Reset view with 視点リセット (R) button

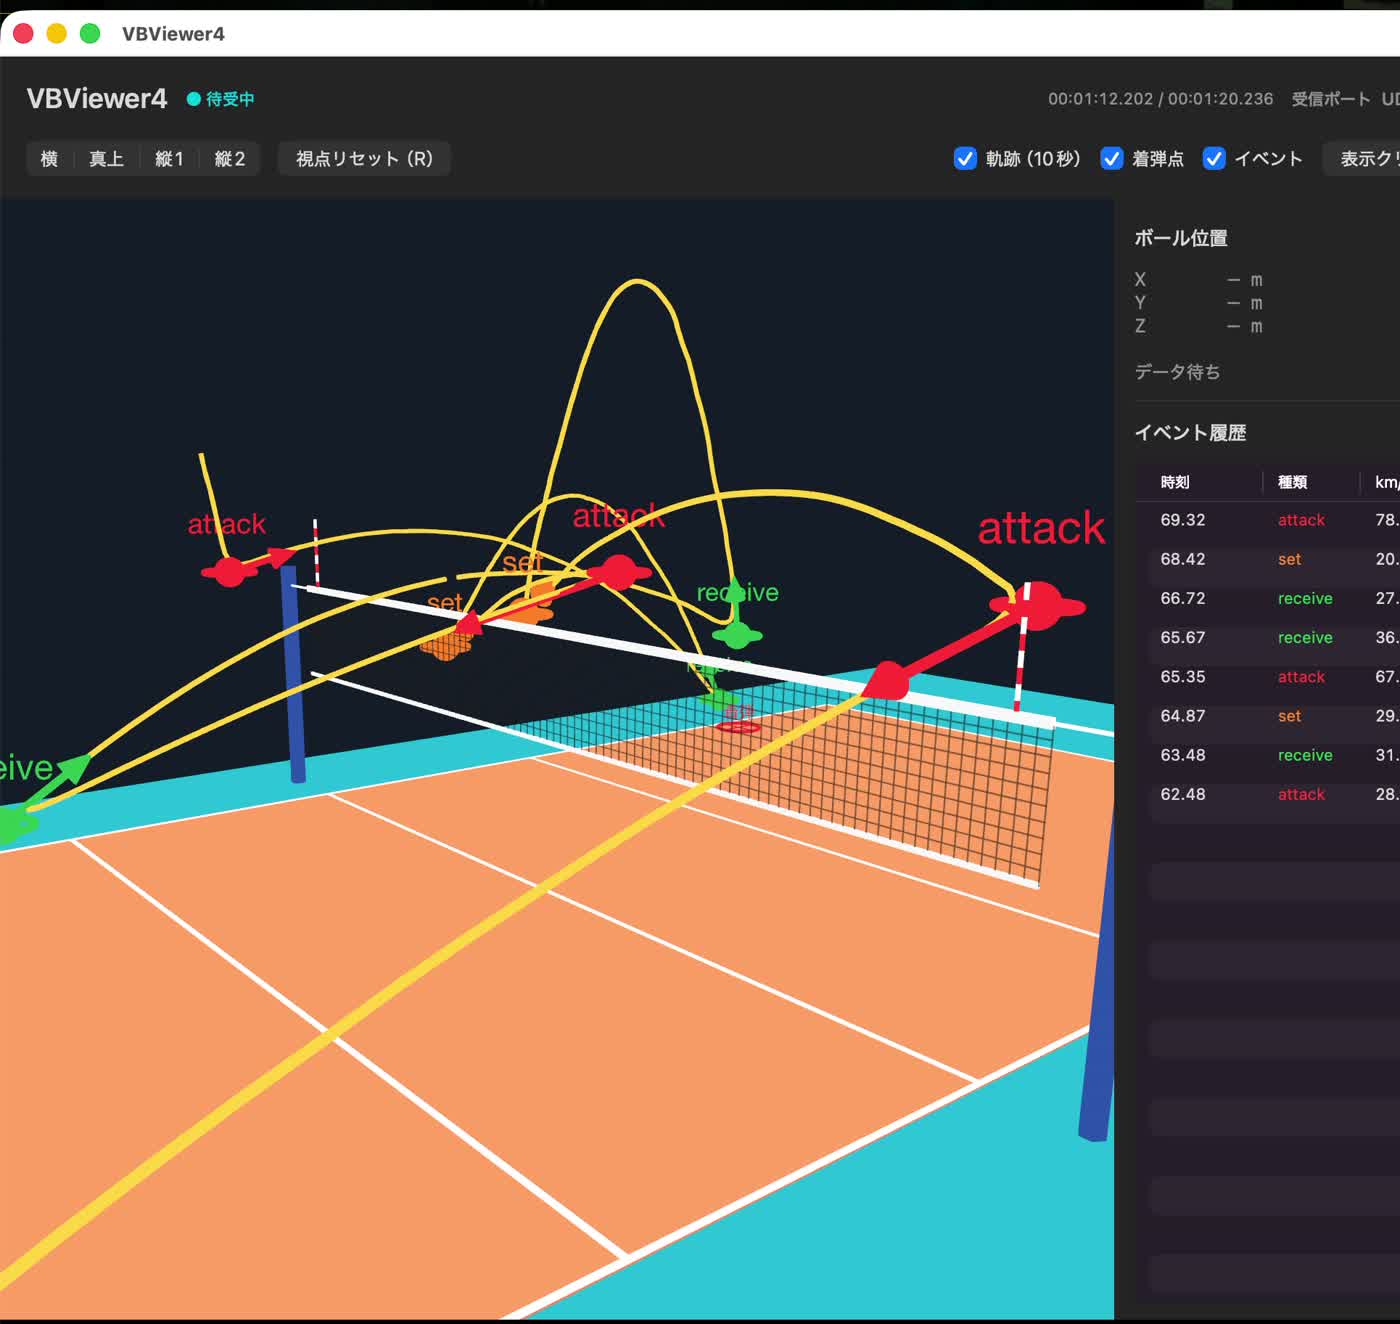coord(364,159)
